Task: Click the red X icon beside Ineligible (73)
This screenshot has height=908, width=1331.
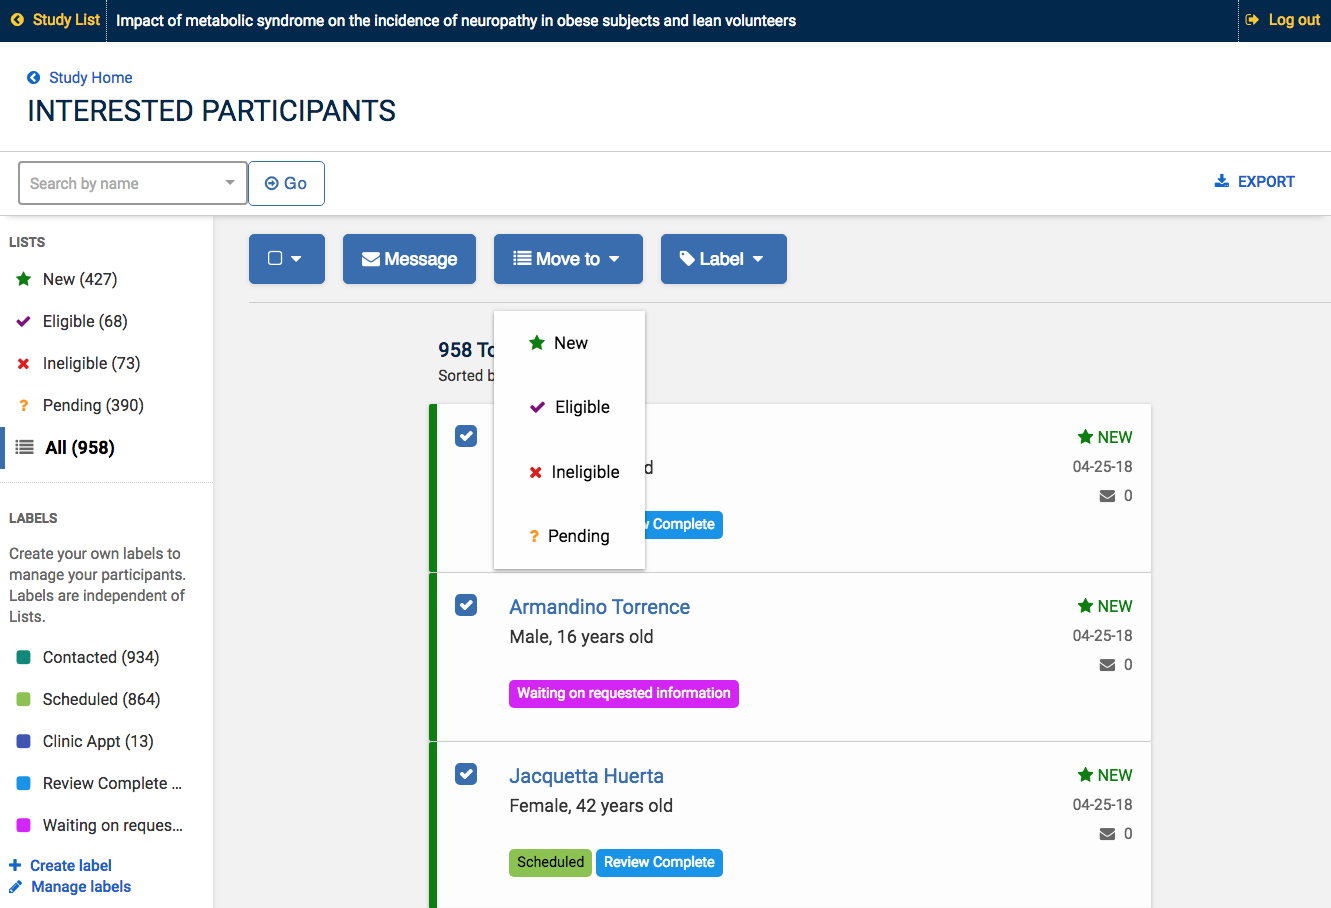Action: point(24,364)
